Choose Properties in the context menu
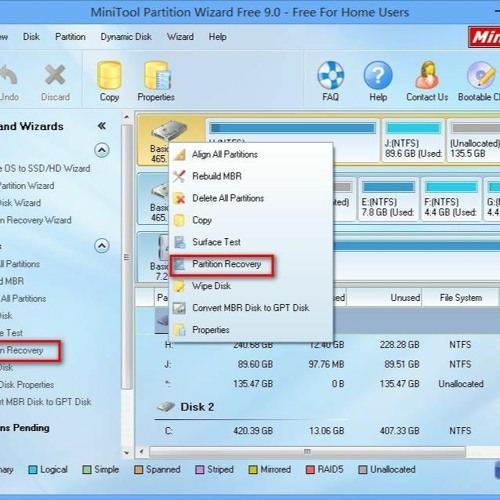The image size is (500, 500). 211,330
